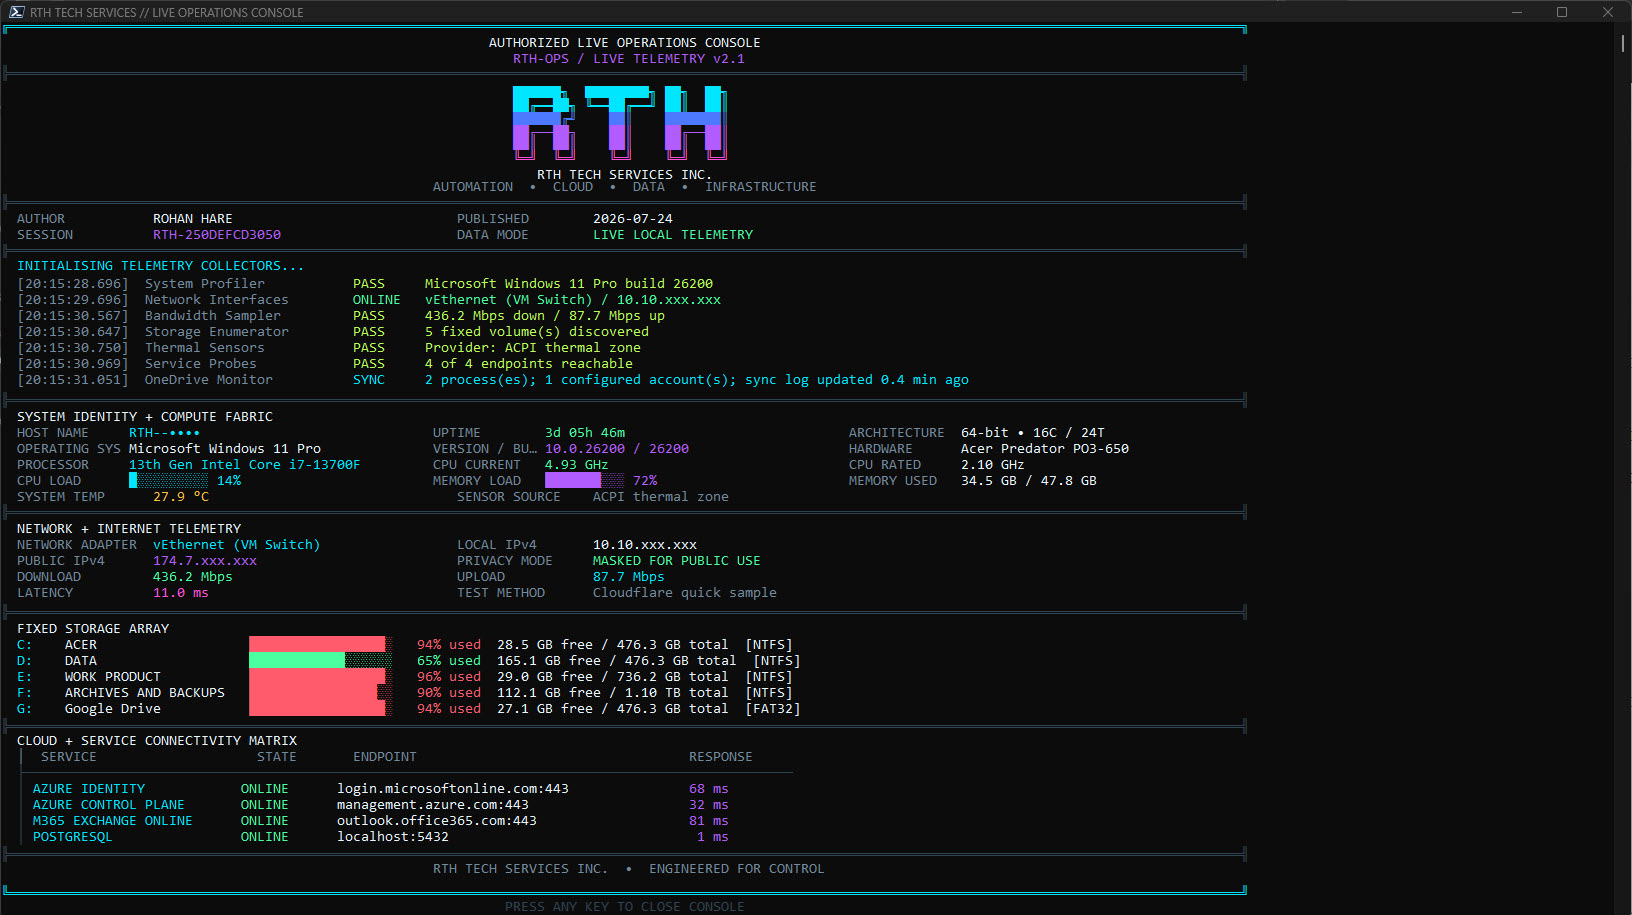The image size is (1632, 915).
Task: Click the '4 of 4 endpoints reachable' message
Action: click(529, 364)
